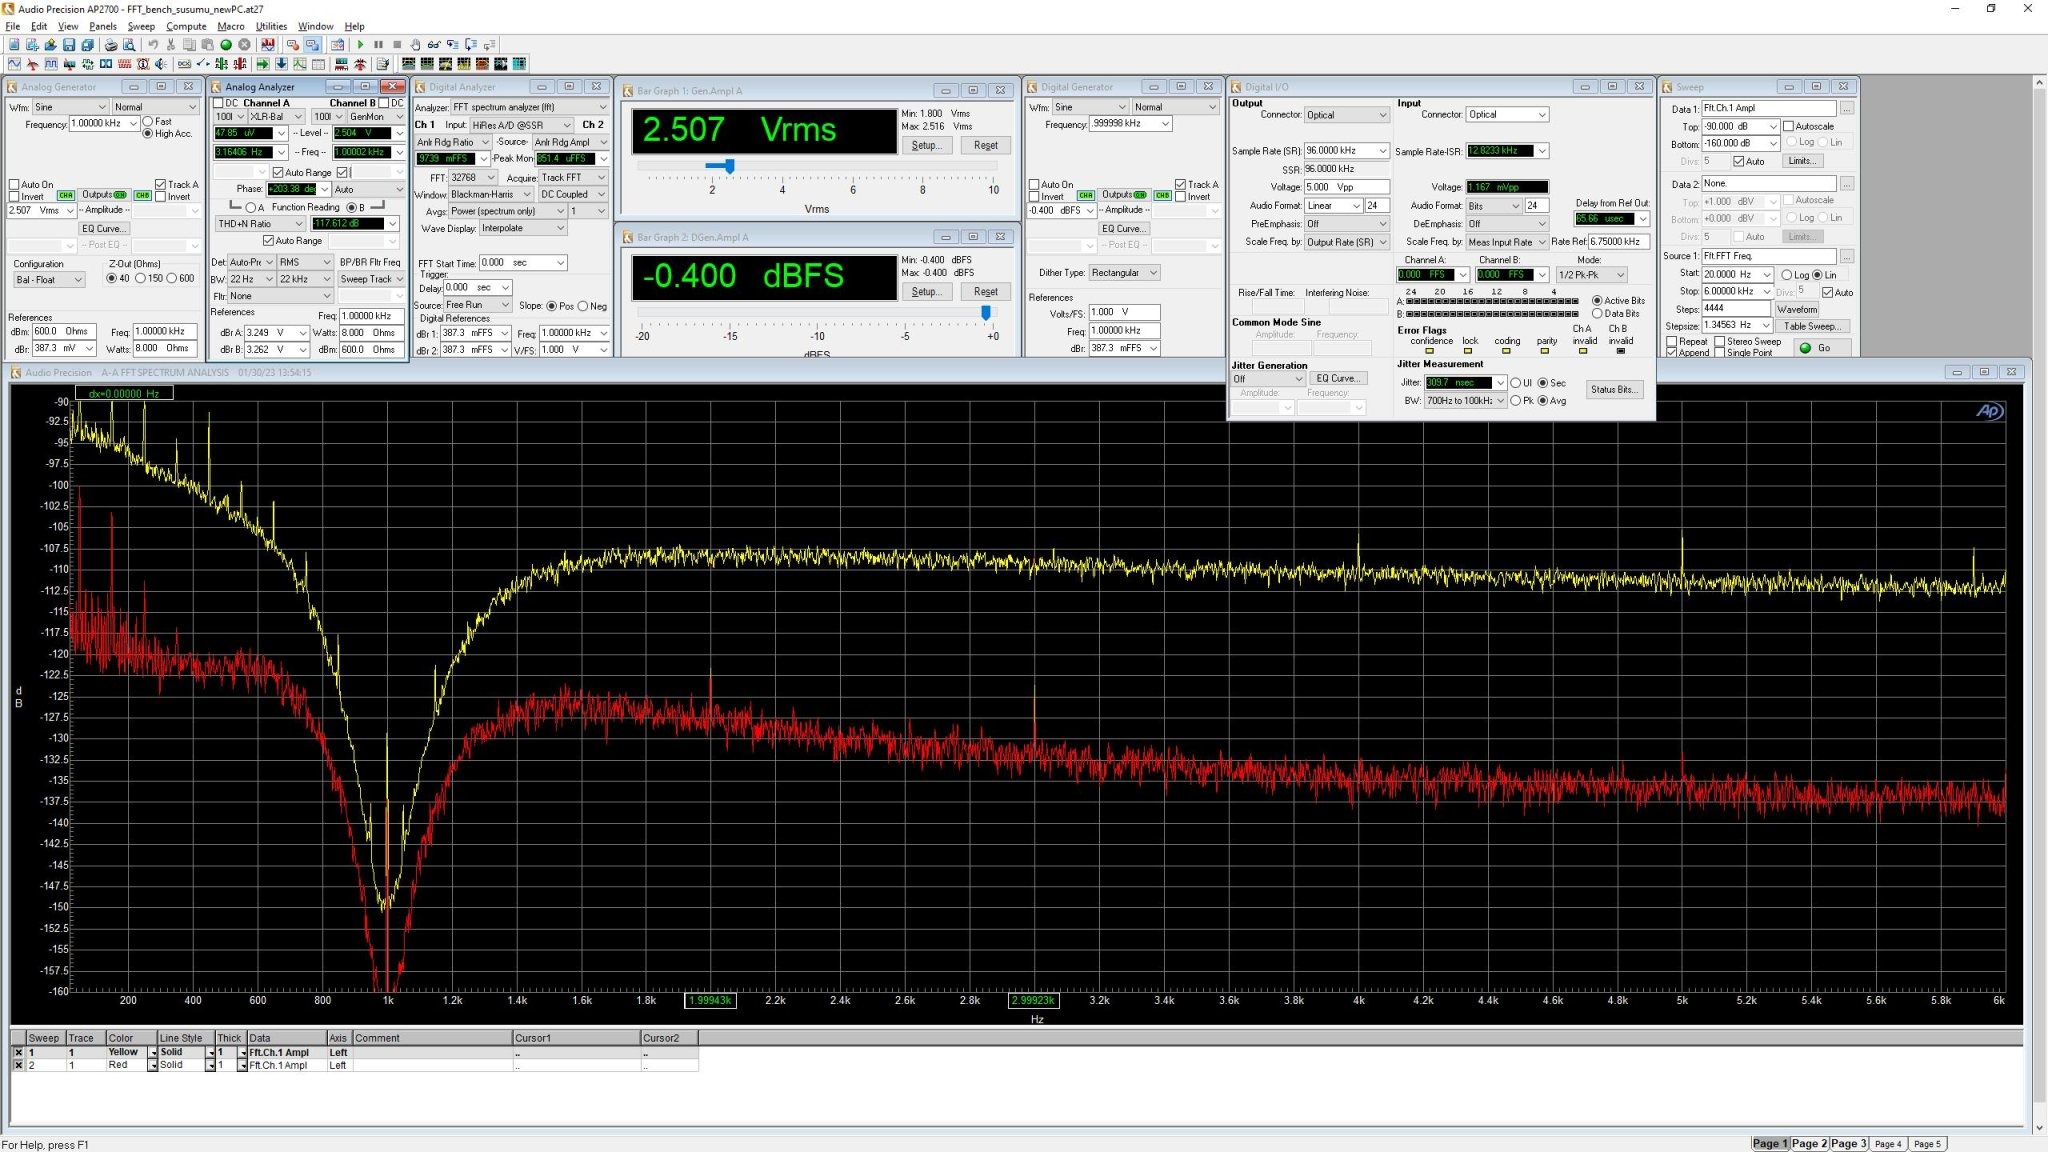Pause the sweep with the pause icon

click(378, 45)
